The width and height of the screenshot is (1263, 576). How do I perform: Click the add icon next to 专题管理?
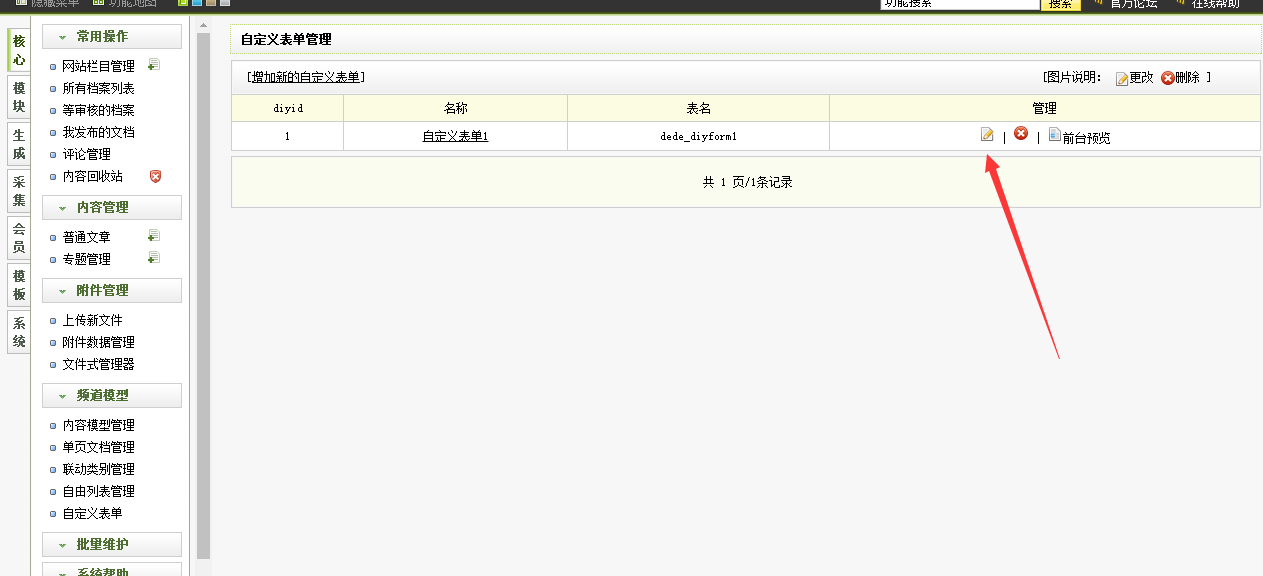(154, 258)
